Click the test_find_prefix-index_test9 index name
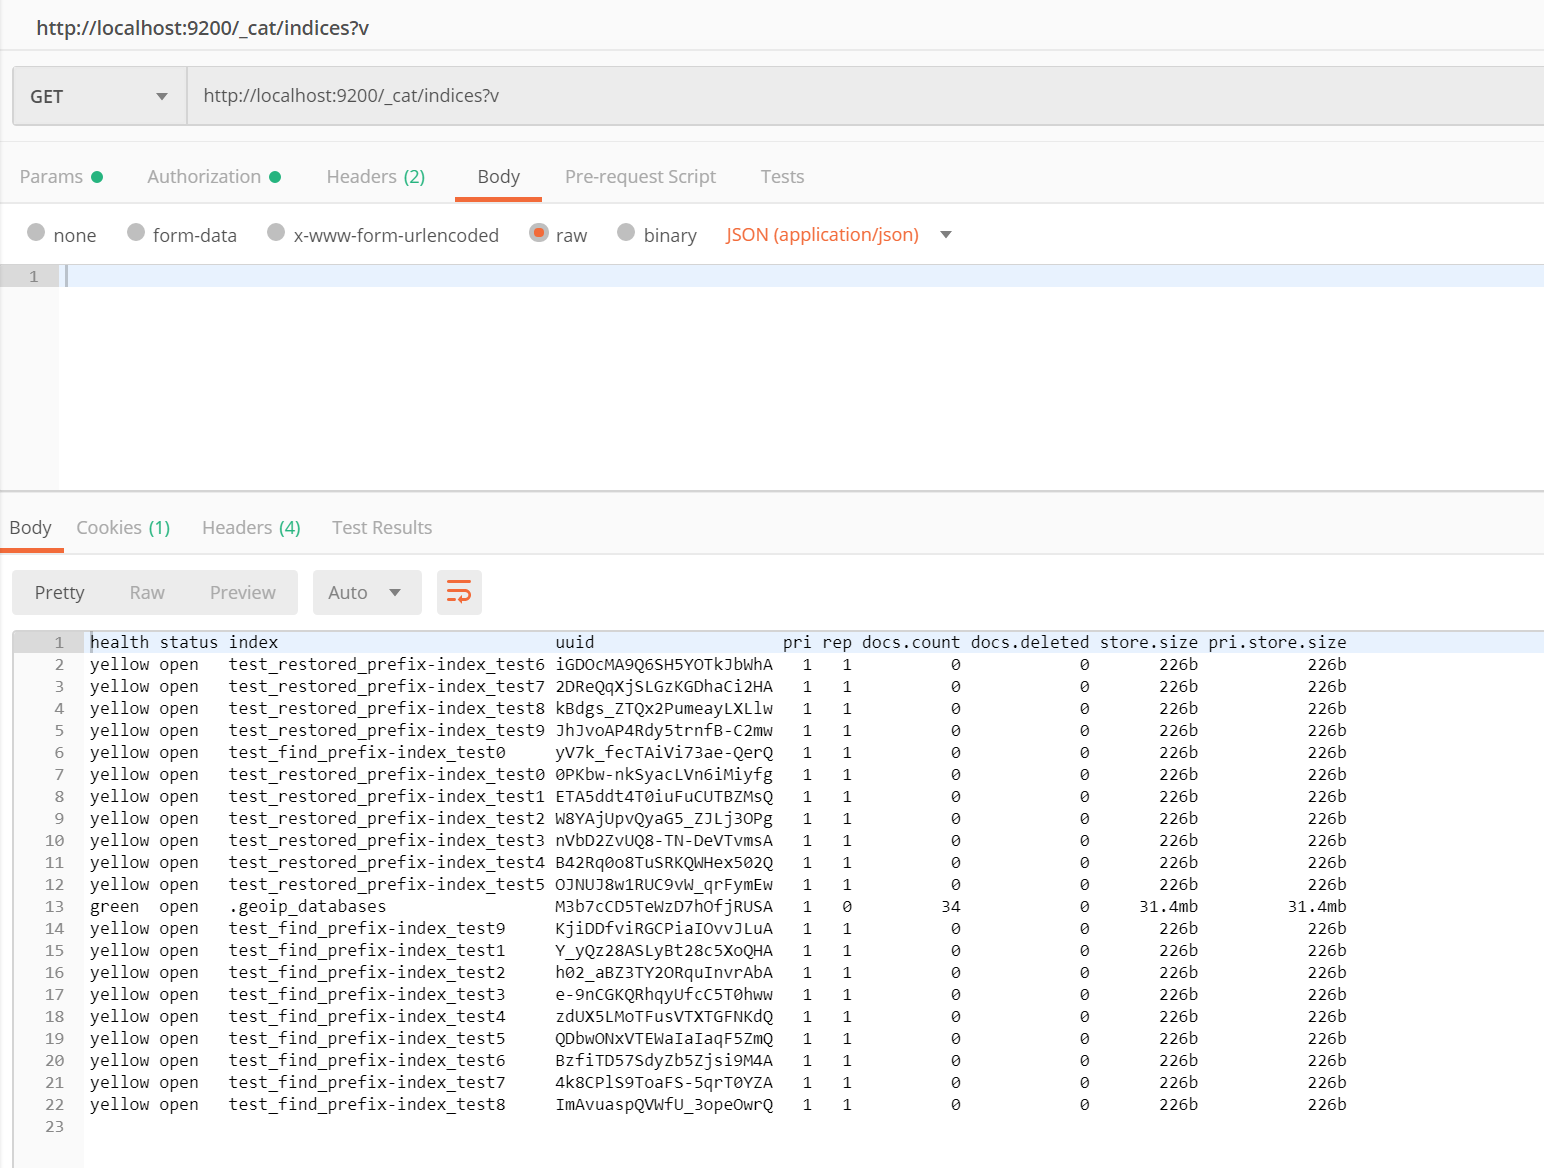This screenshot has width=1544, height=1168. tap(367, 928)
